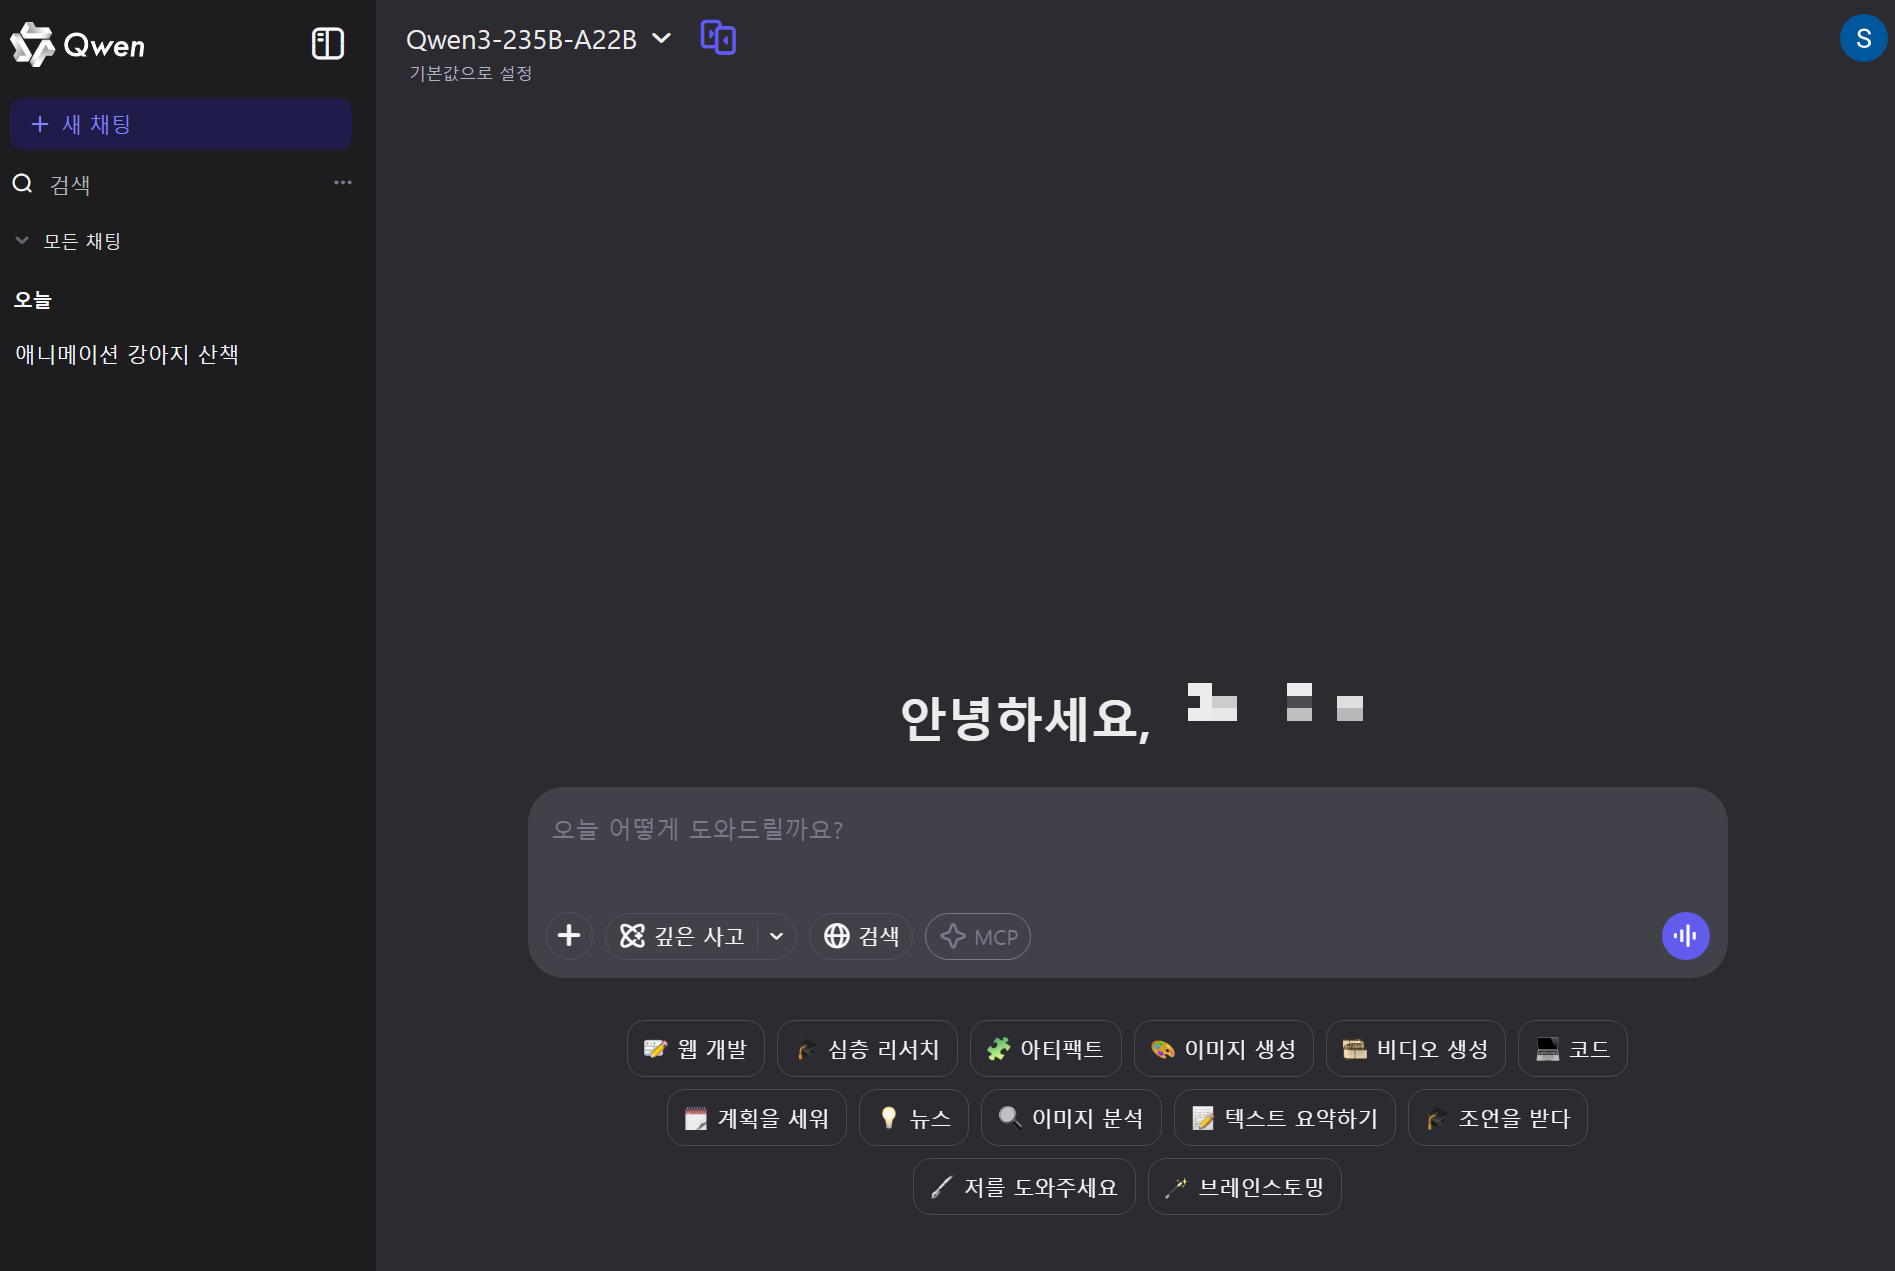Click the 안녕하세요 greeting text
Image resolution: width=1895 pixels, height=1271 pixels.
(x=1026, y=718)
